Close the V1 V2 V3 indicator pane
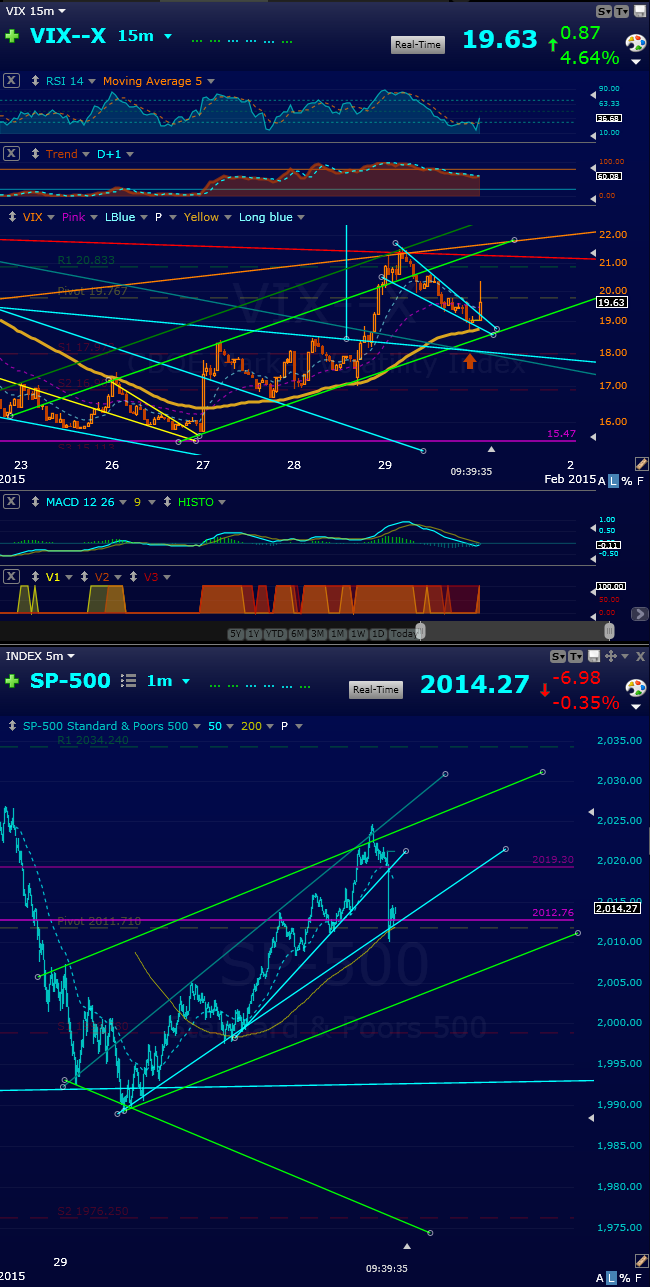The width and height of the screenshot is (650, 1287). 12,577
